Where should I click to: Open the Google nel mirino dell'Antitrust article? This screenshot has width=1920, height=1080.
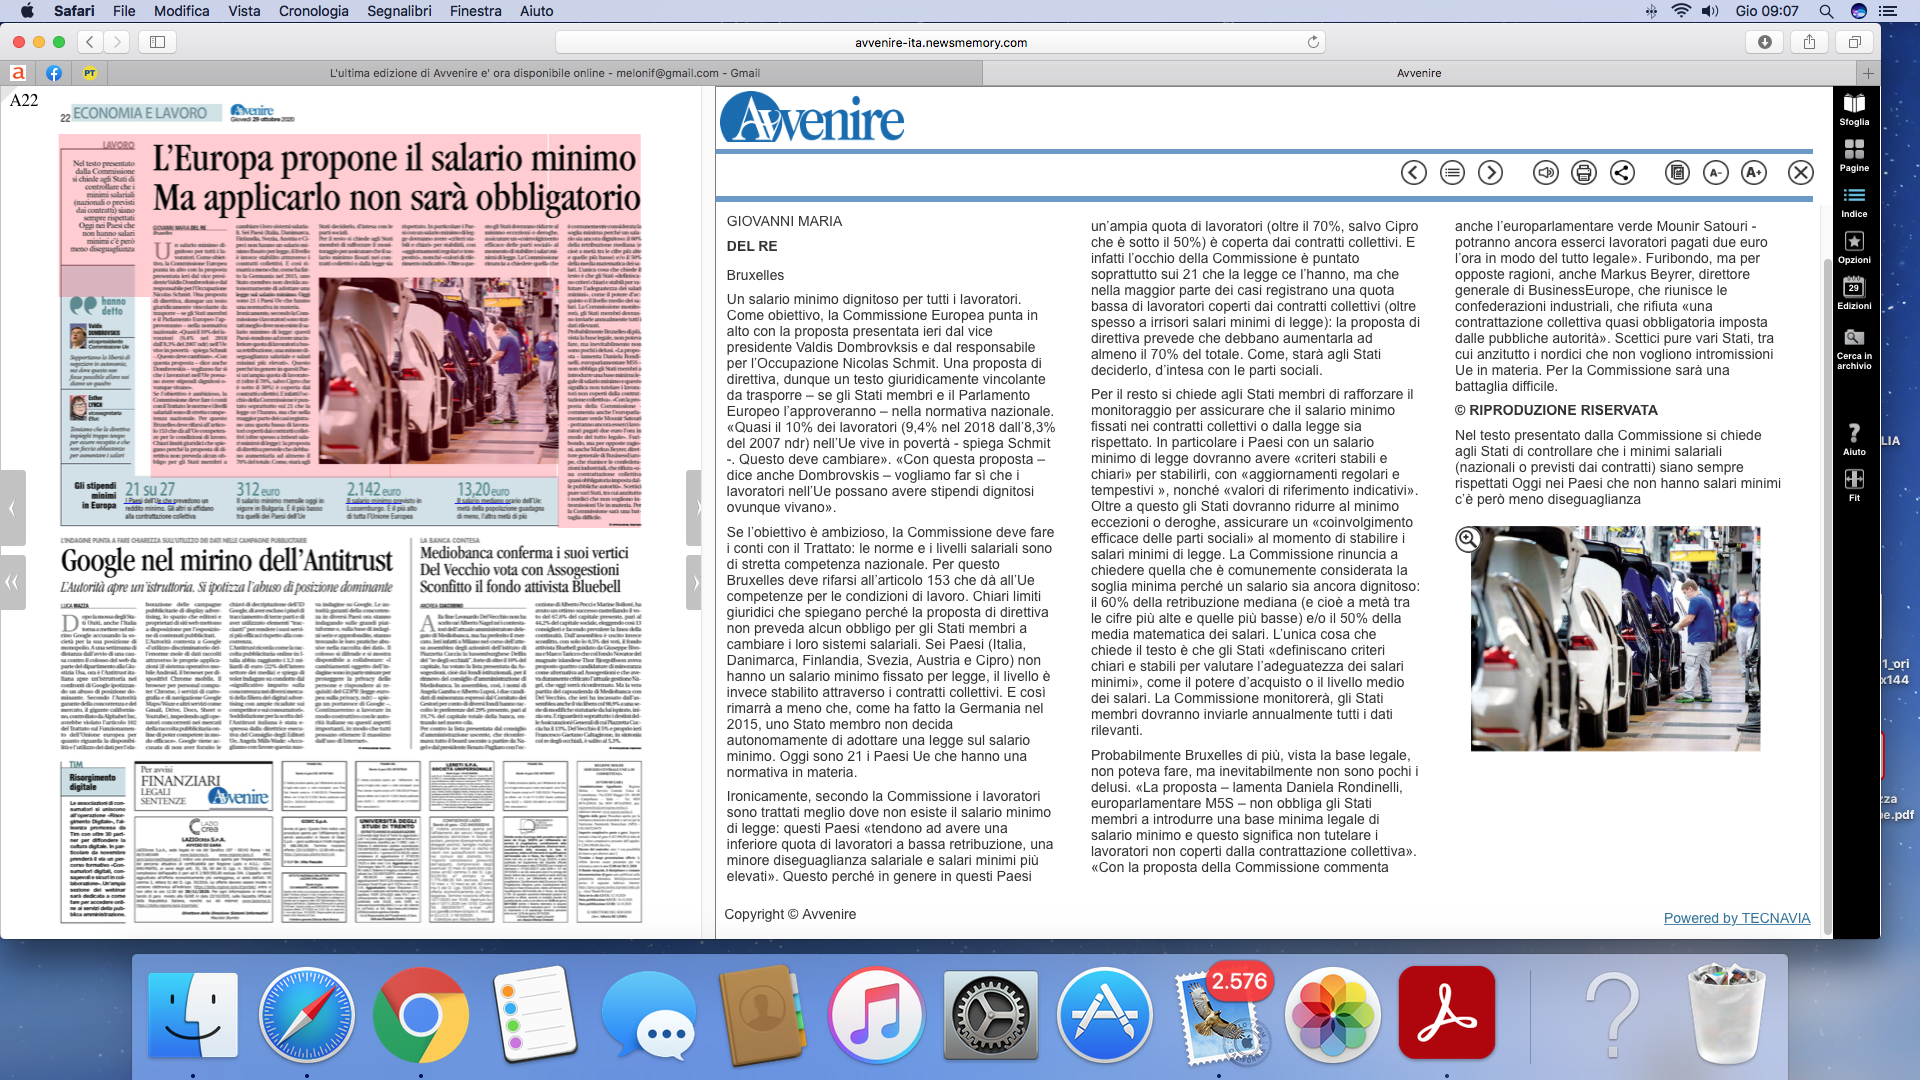coord(227,560)
